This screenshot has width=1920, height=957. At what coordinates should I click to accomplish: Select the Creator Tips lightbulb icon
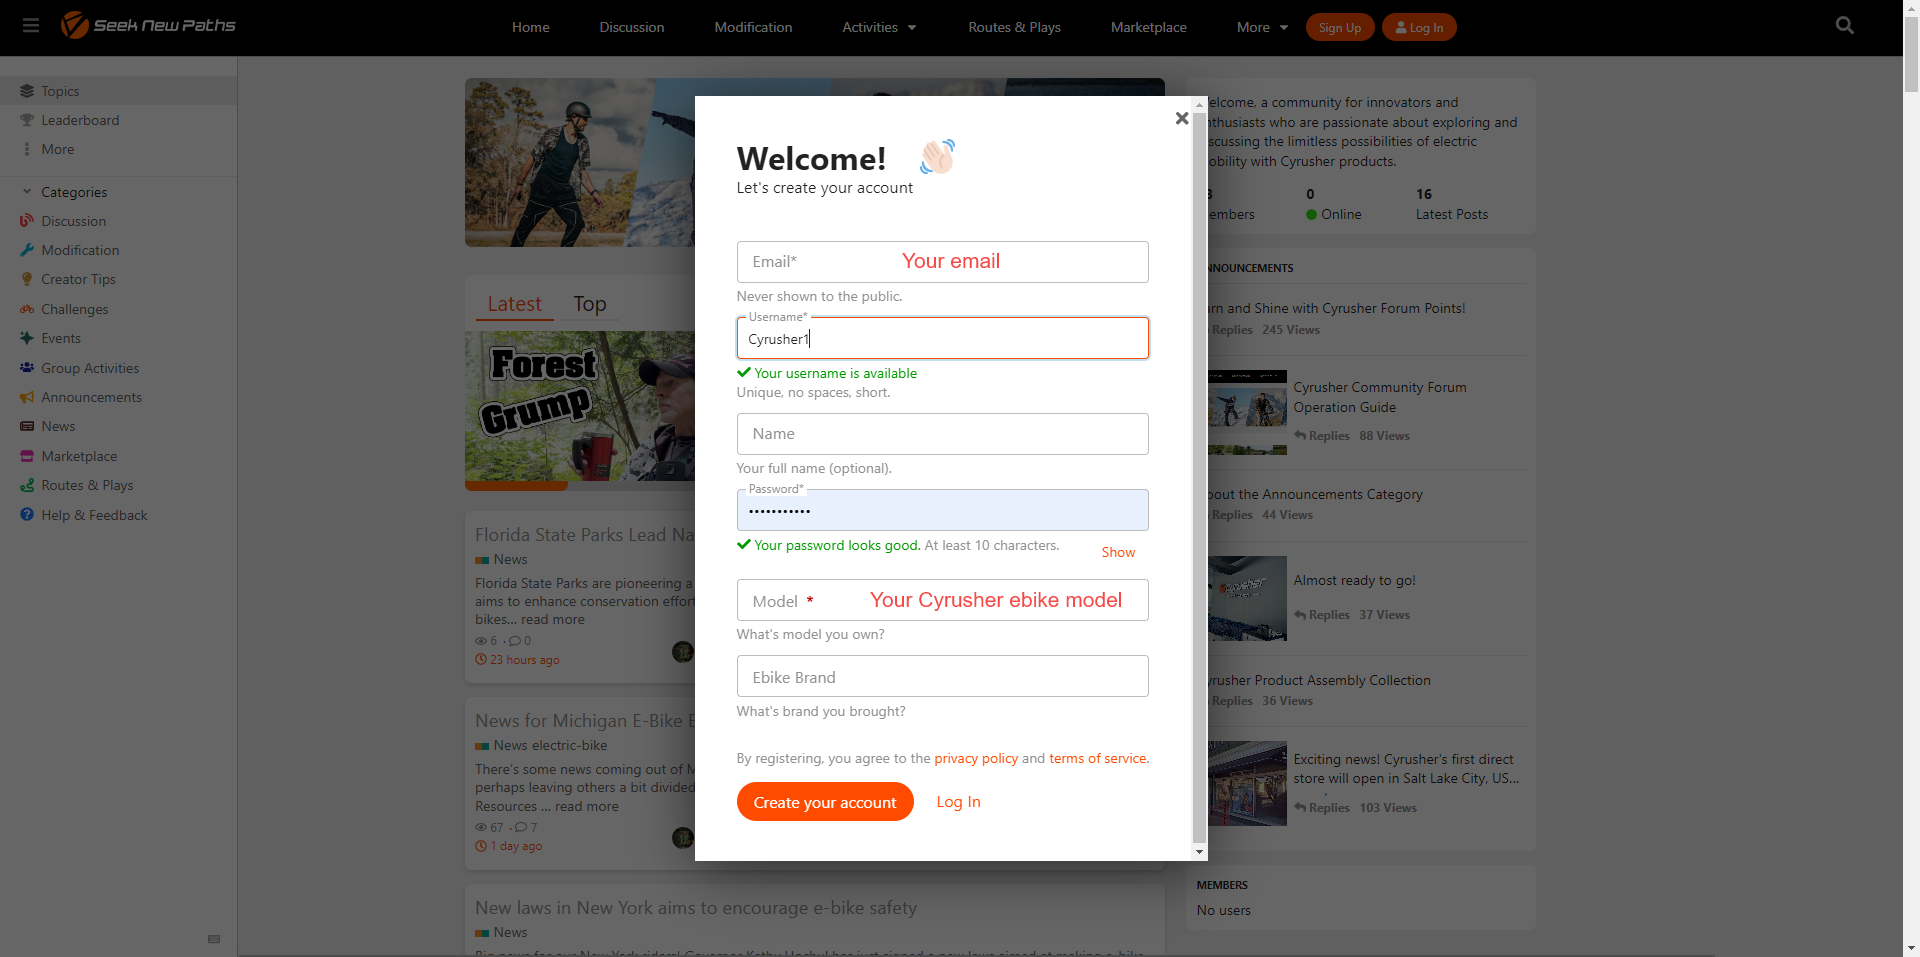pos(27,280)
